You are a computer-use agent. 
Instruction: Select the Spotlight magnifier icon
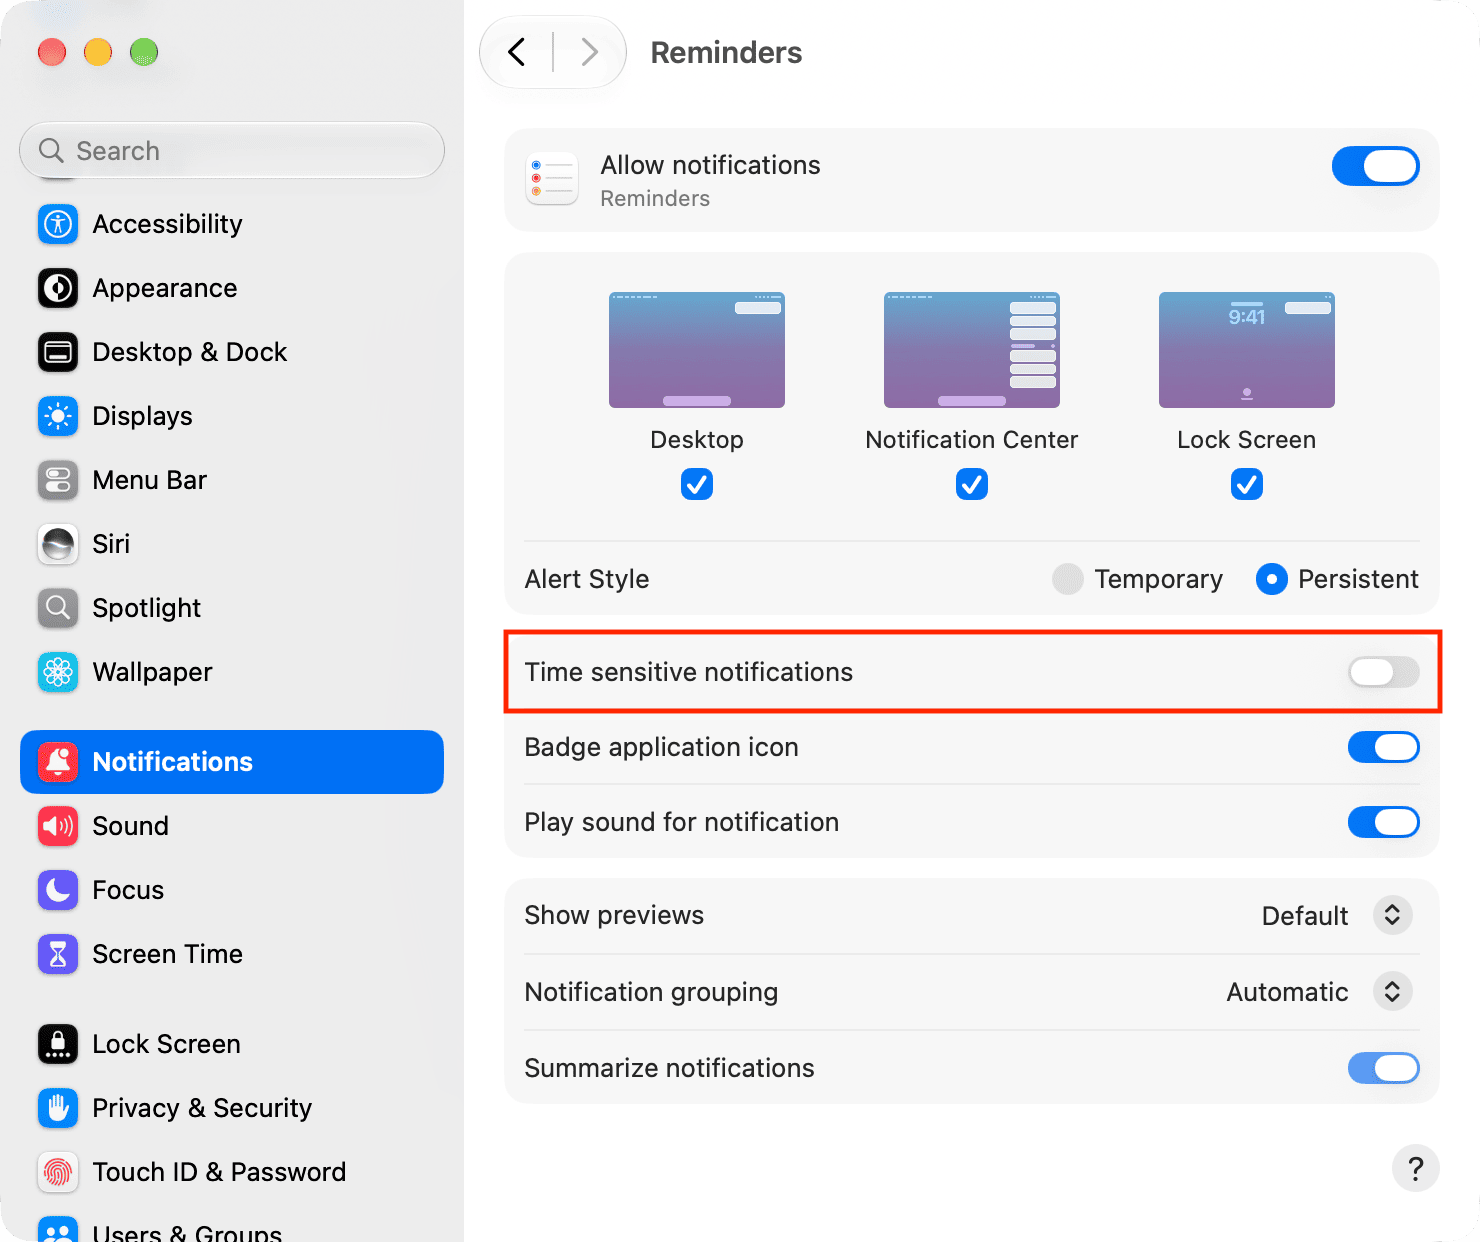(x=58, y=608)
